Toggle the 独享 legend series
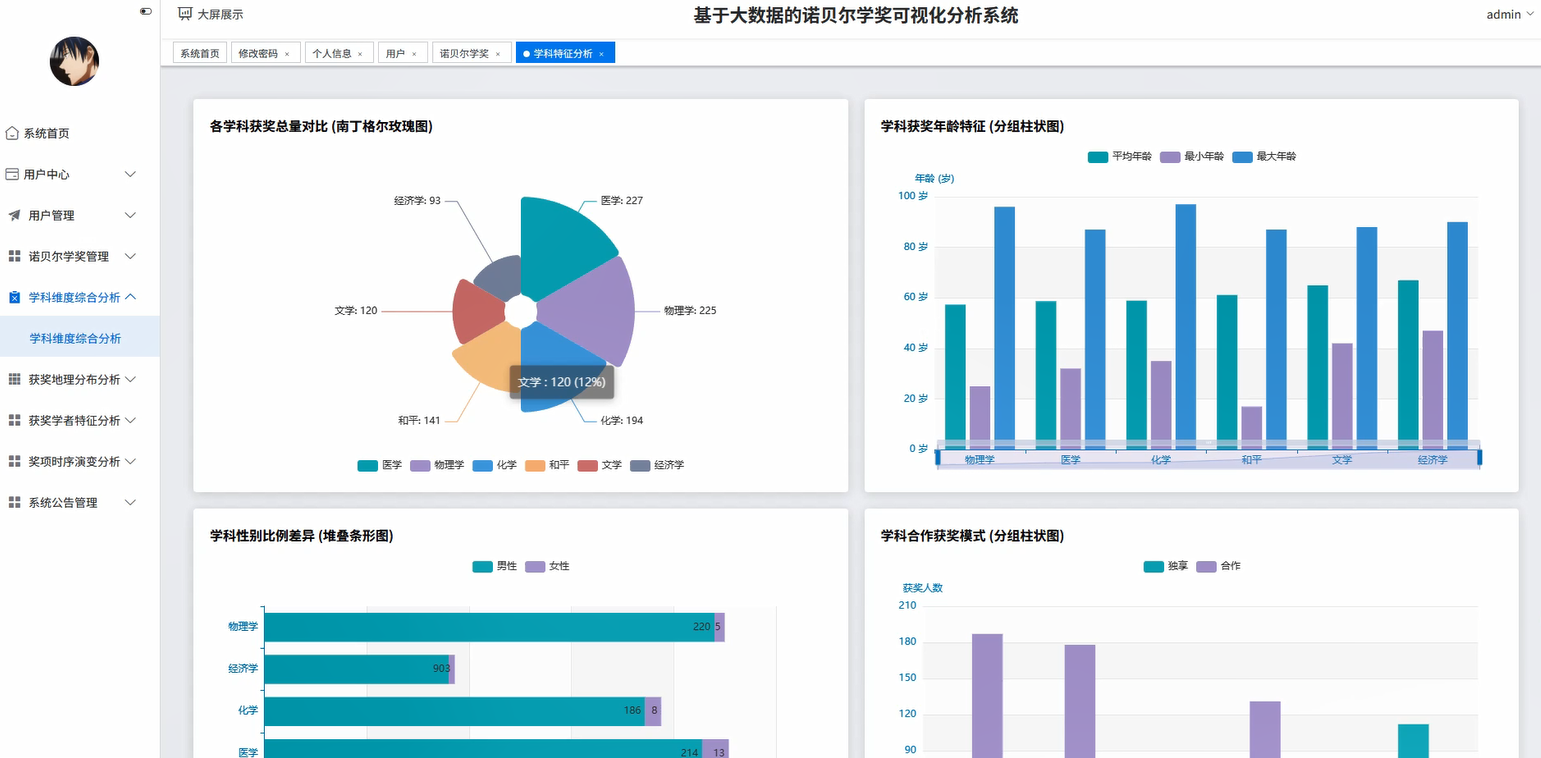 (x=1166, y=566)
